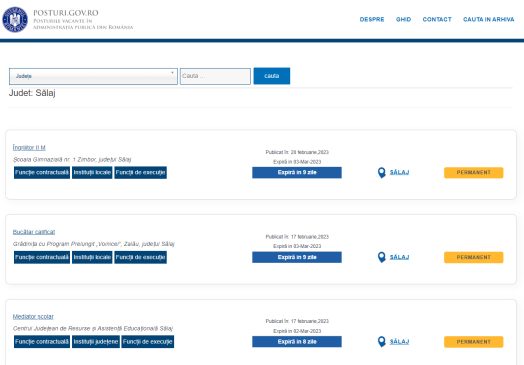Click Funcții de execuție tag in Bucătar card
The width and height of the screenshot is (524, 365).
point(140,257)
